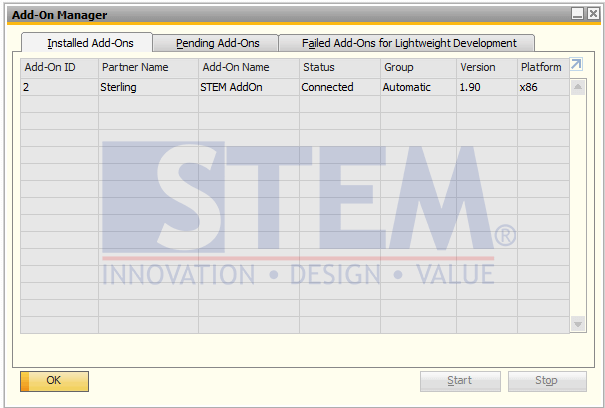The image size is (605, 408).
Task: Select the 'Sterling' partner name cell
Action: (149, 87)
